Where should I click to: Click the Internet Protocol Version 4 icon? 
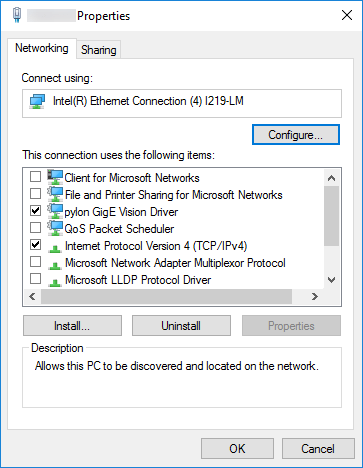click(x=55, y=248)
